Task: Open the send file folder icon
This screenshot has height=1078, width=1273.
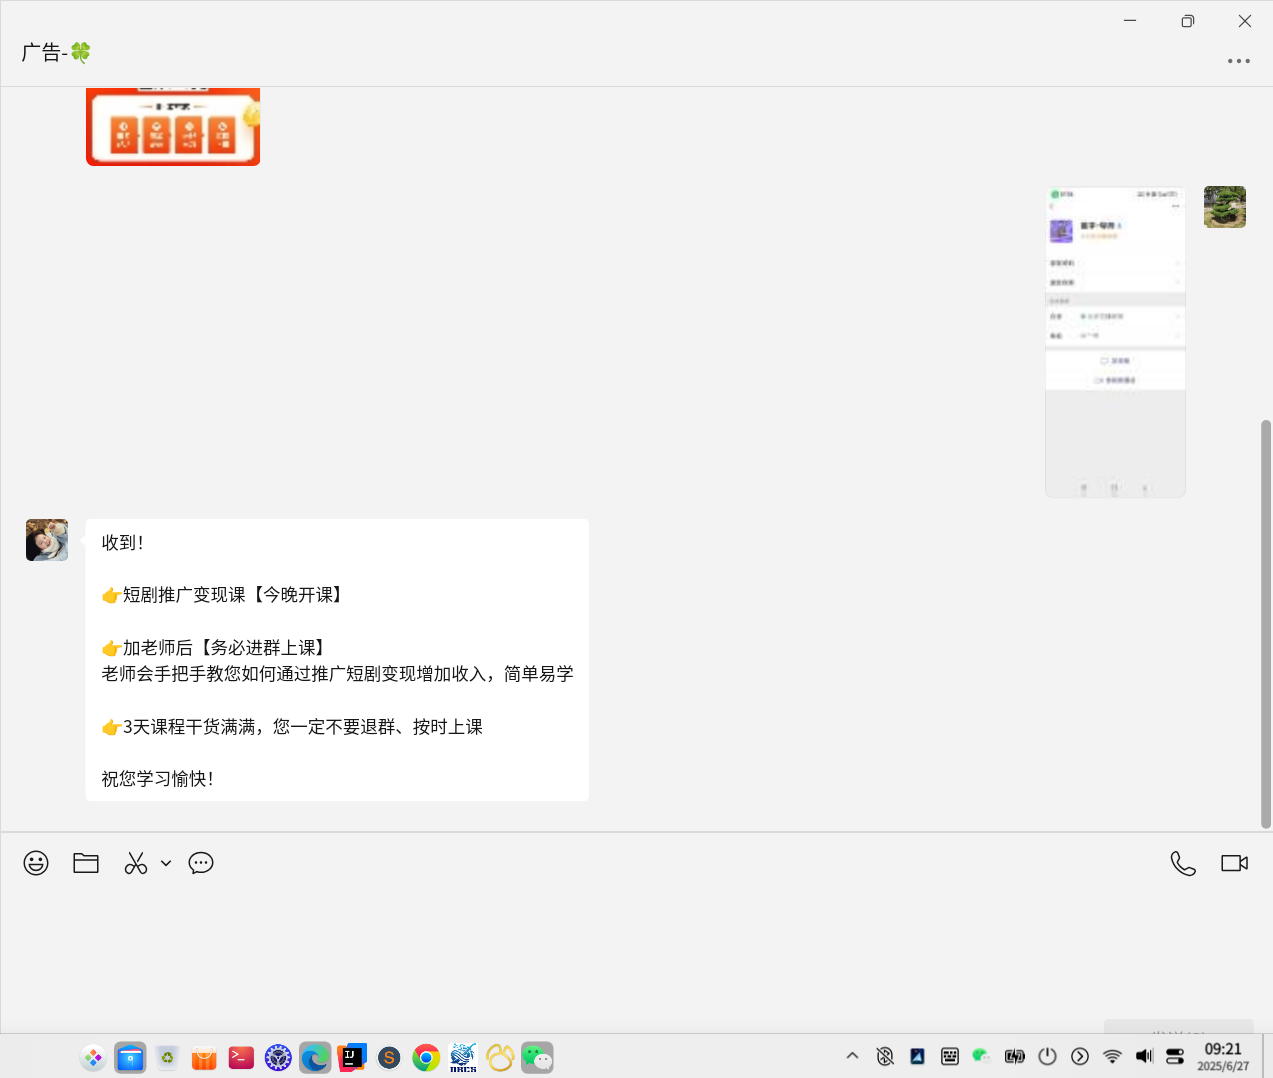Action: pos(86,863)
